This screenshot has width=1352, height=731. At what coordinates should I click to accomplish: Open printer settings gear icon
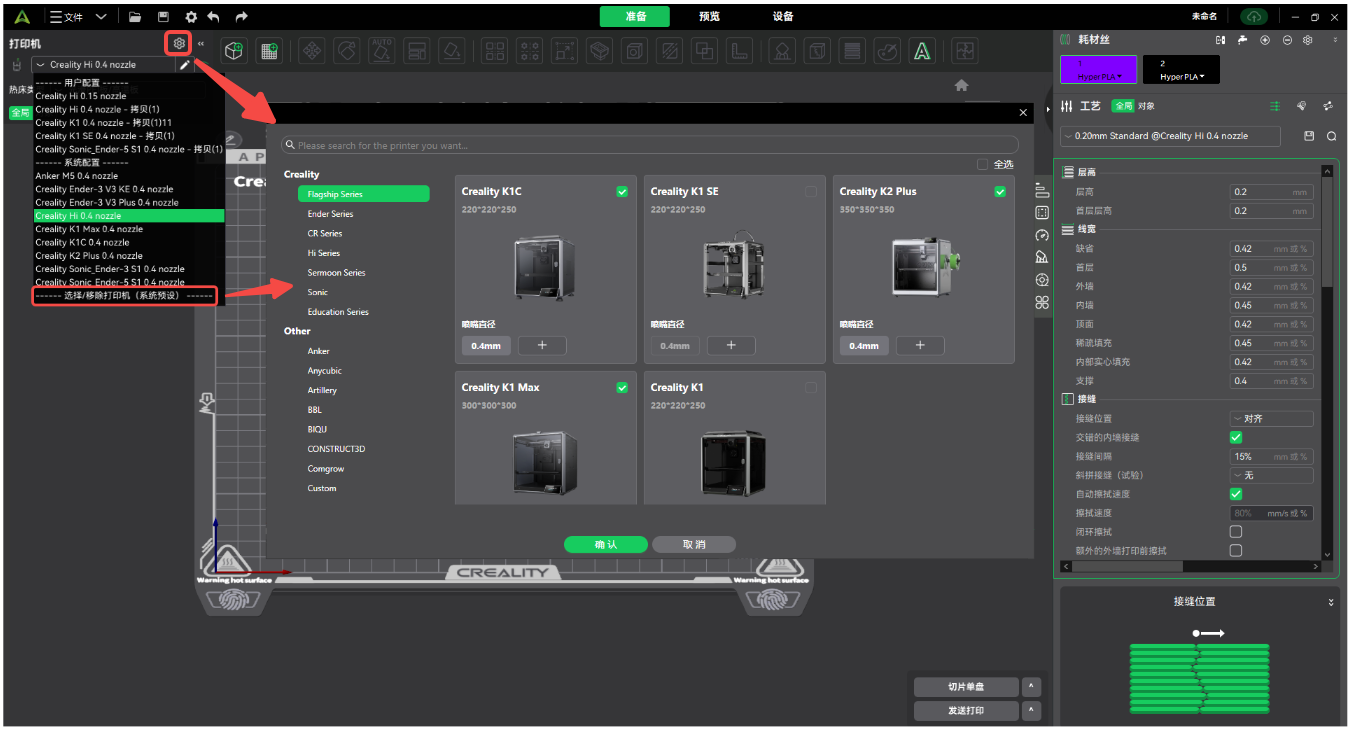tap(178, 43)
